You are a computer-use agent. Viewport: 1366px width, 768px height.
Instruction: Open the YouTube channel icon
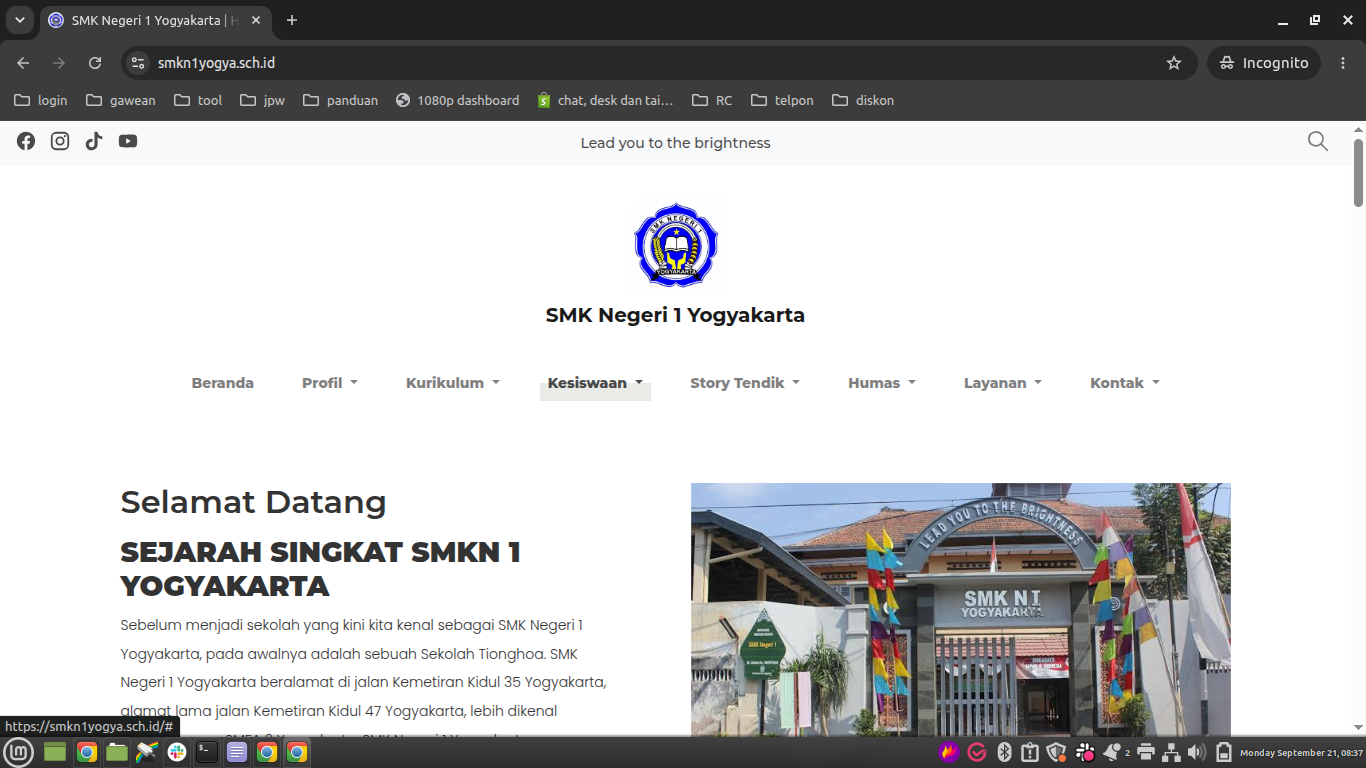click(128, 141)
